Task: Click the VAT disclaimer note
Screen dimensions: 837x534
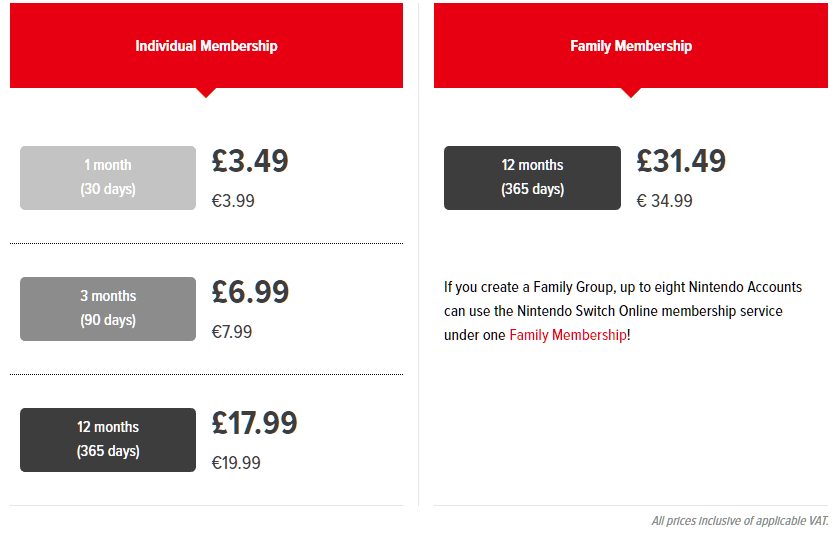Action: coord(740,521)
